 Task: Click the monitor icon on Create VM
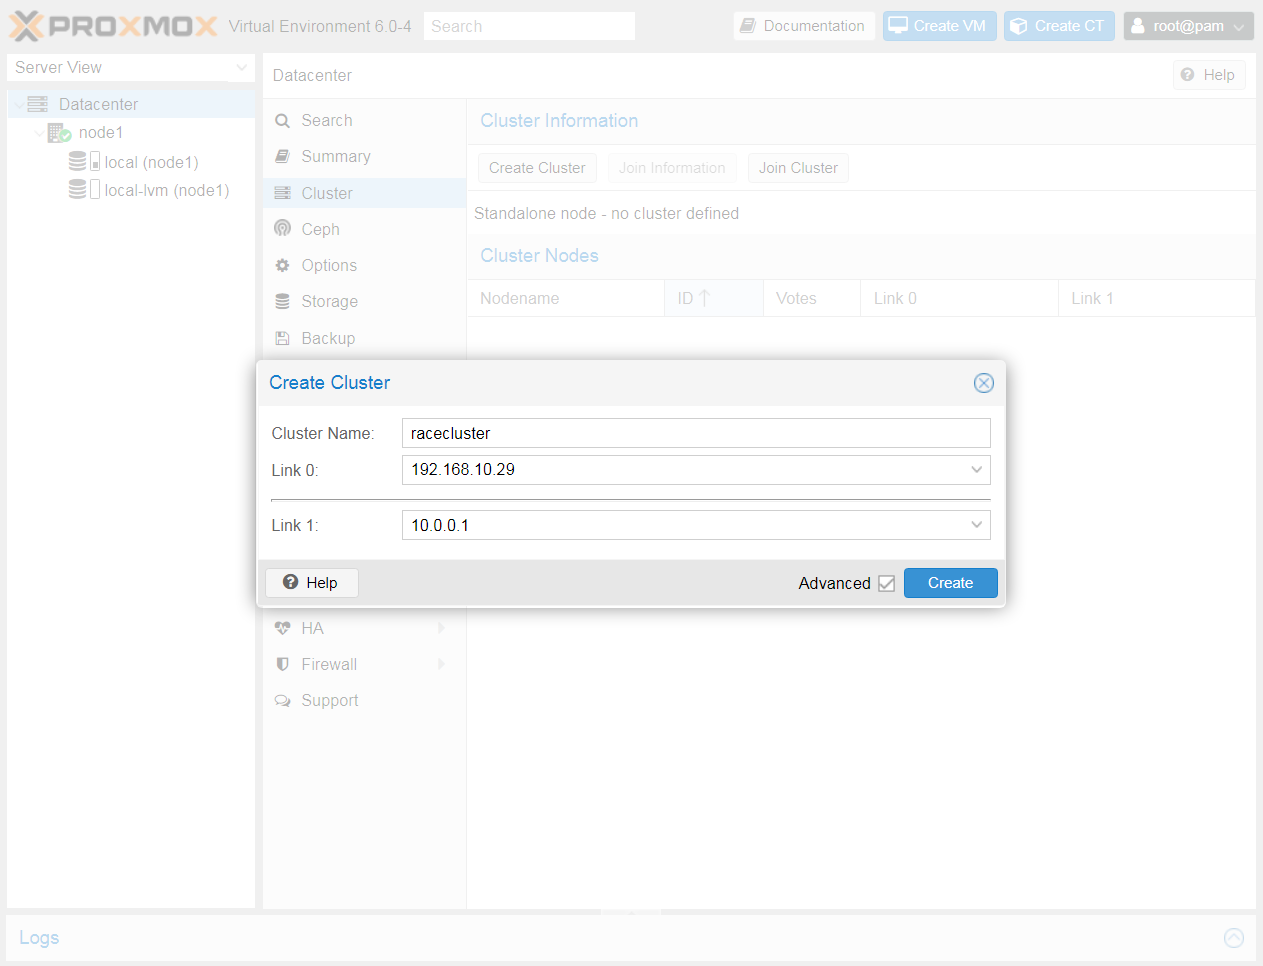pyautogui.click(x=898, y=26)
